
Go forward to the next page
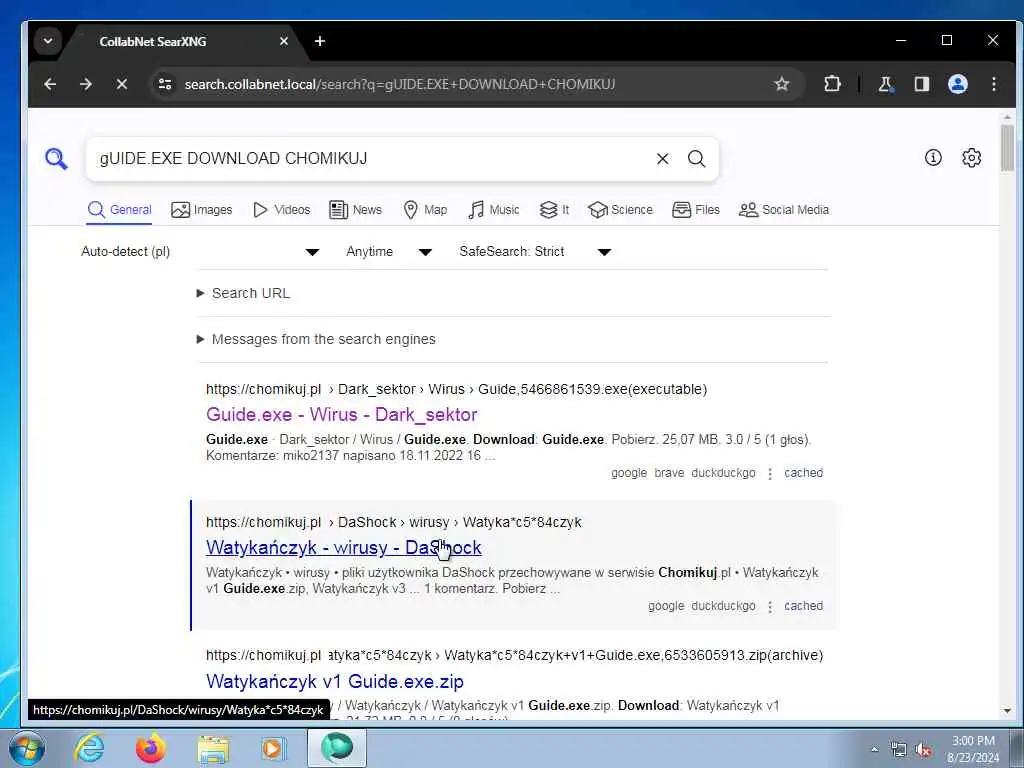(x=86, y=84)
